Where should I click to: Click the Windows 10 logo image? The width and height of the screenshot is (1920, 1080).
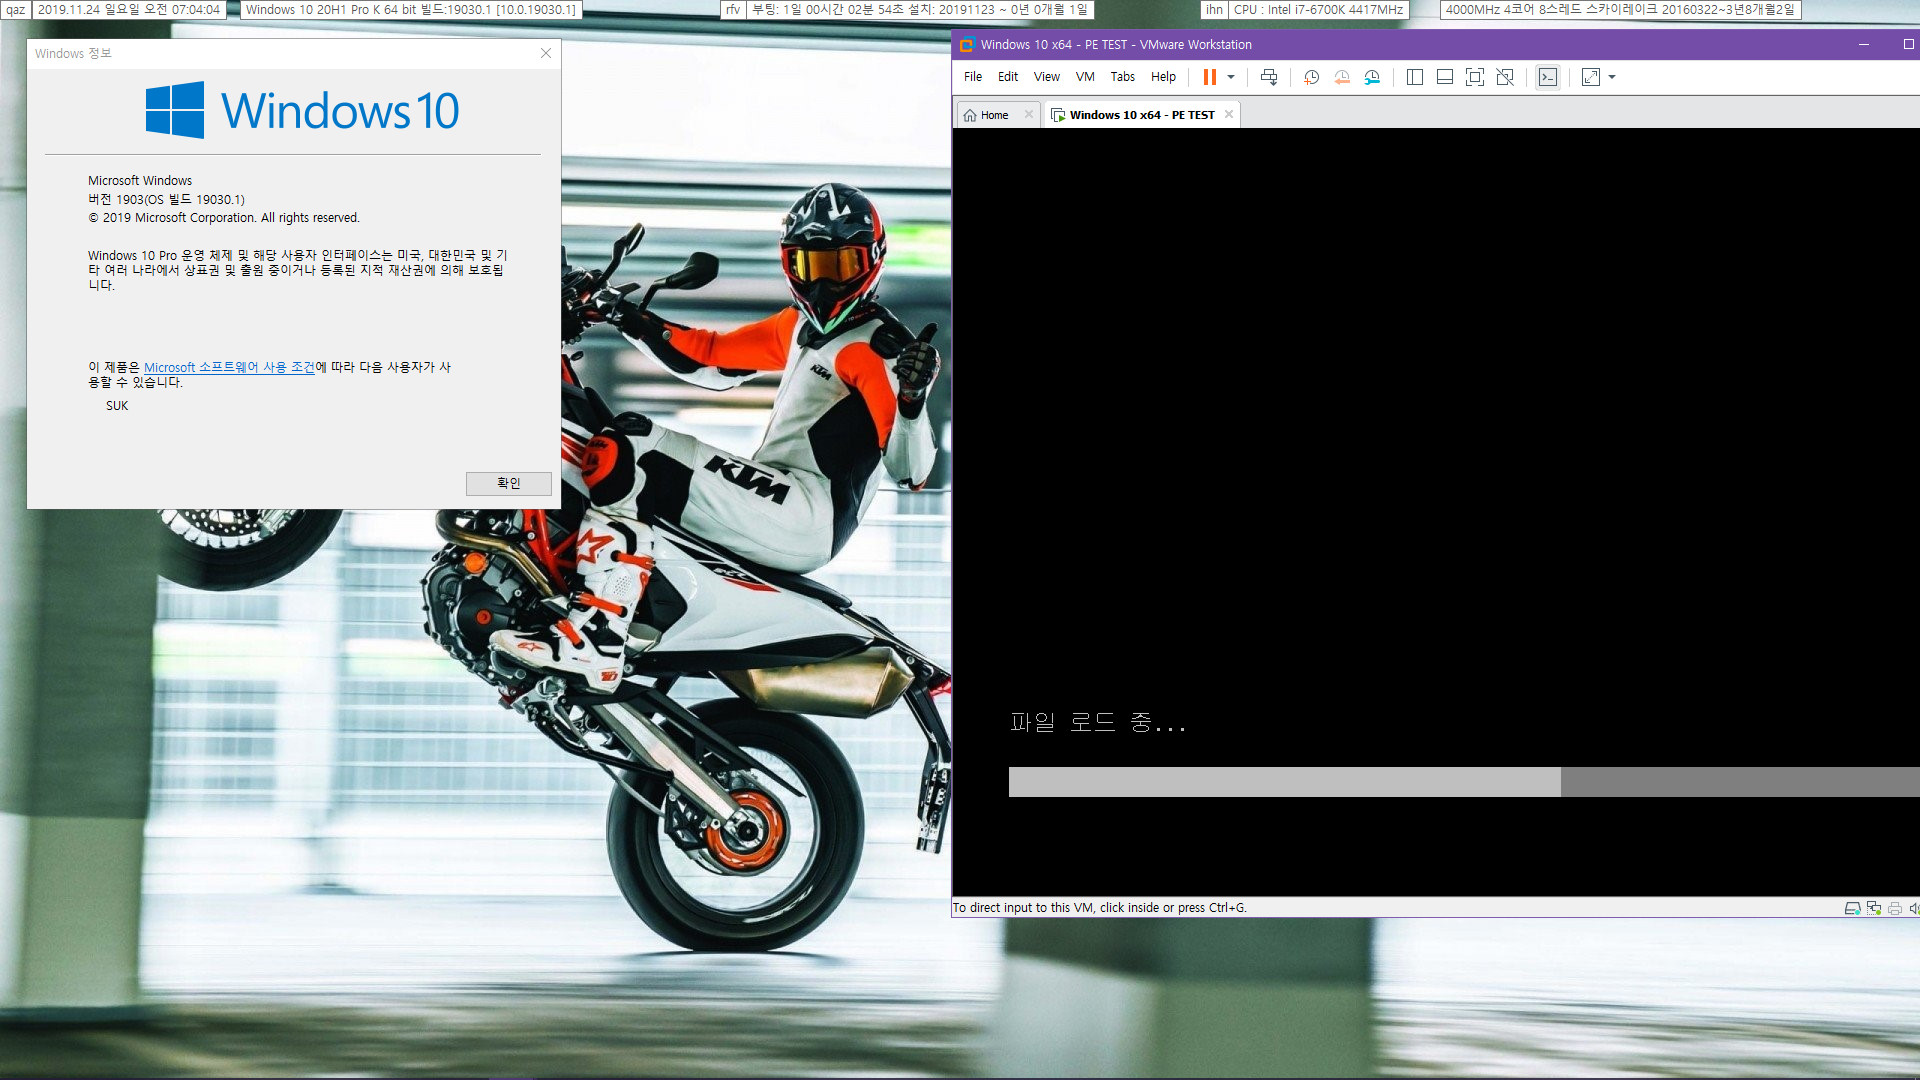[302, 110]
